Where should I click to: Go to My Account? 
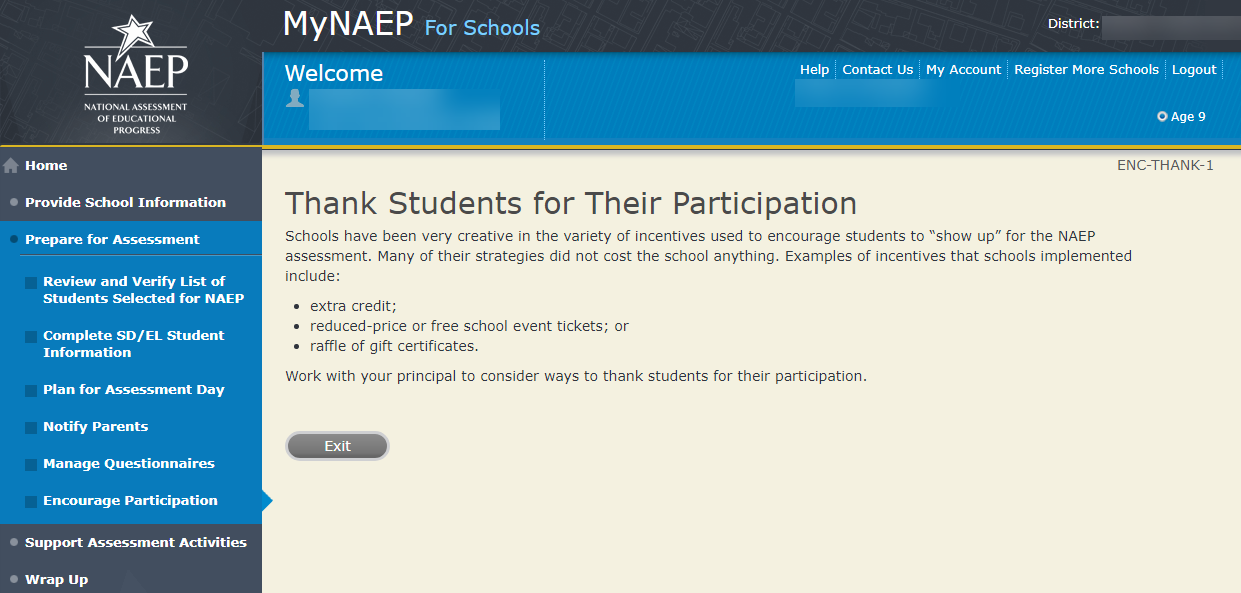click(963, 70)
